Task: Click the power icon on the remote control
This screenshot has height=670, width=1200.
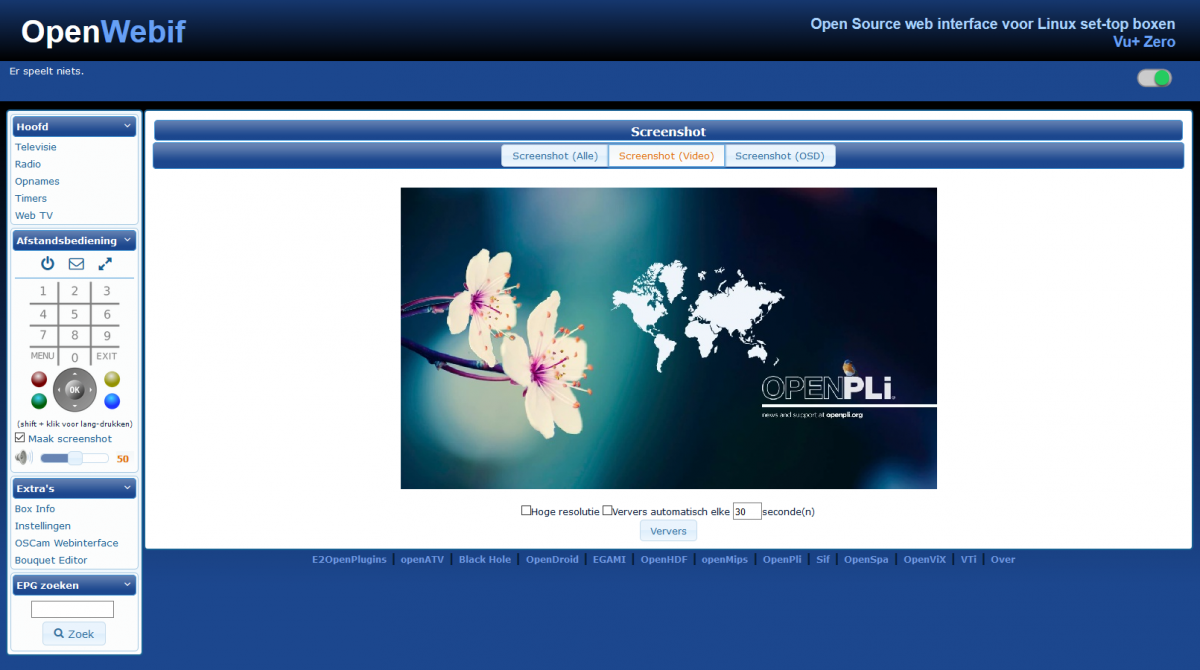Action: coord(46,263)
